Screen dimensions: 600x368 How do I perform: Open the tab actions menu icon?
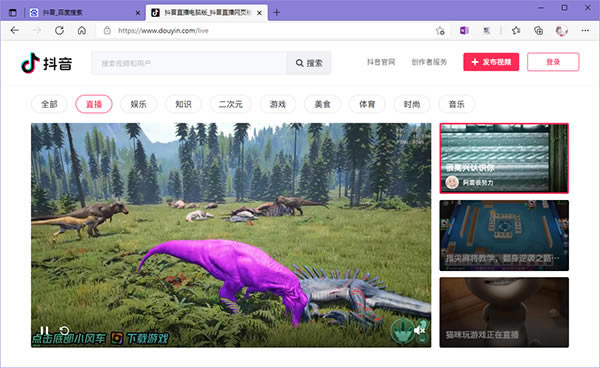[13, 13]
